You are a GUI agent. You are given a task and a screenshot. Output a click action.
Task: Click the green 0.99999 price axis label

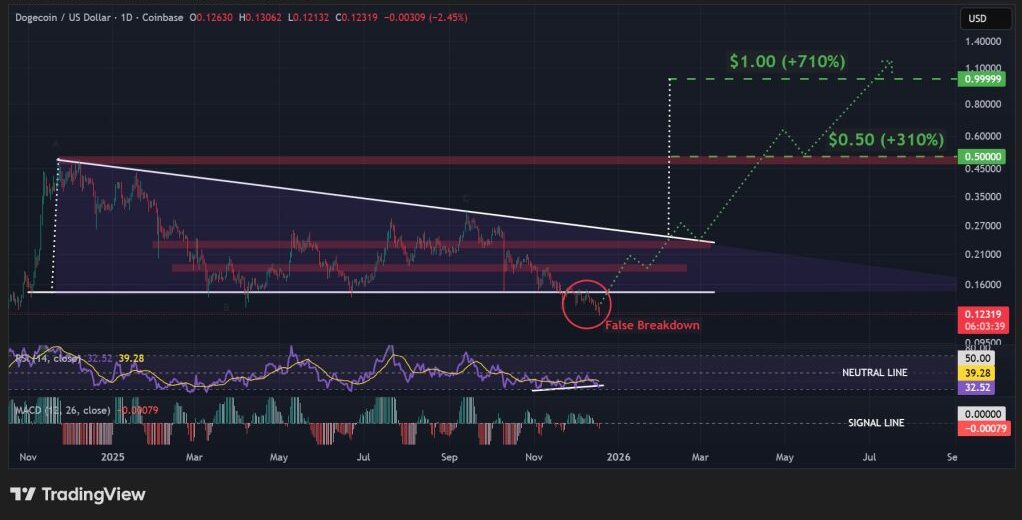coord(984,79)
